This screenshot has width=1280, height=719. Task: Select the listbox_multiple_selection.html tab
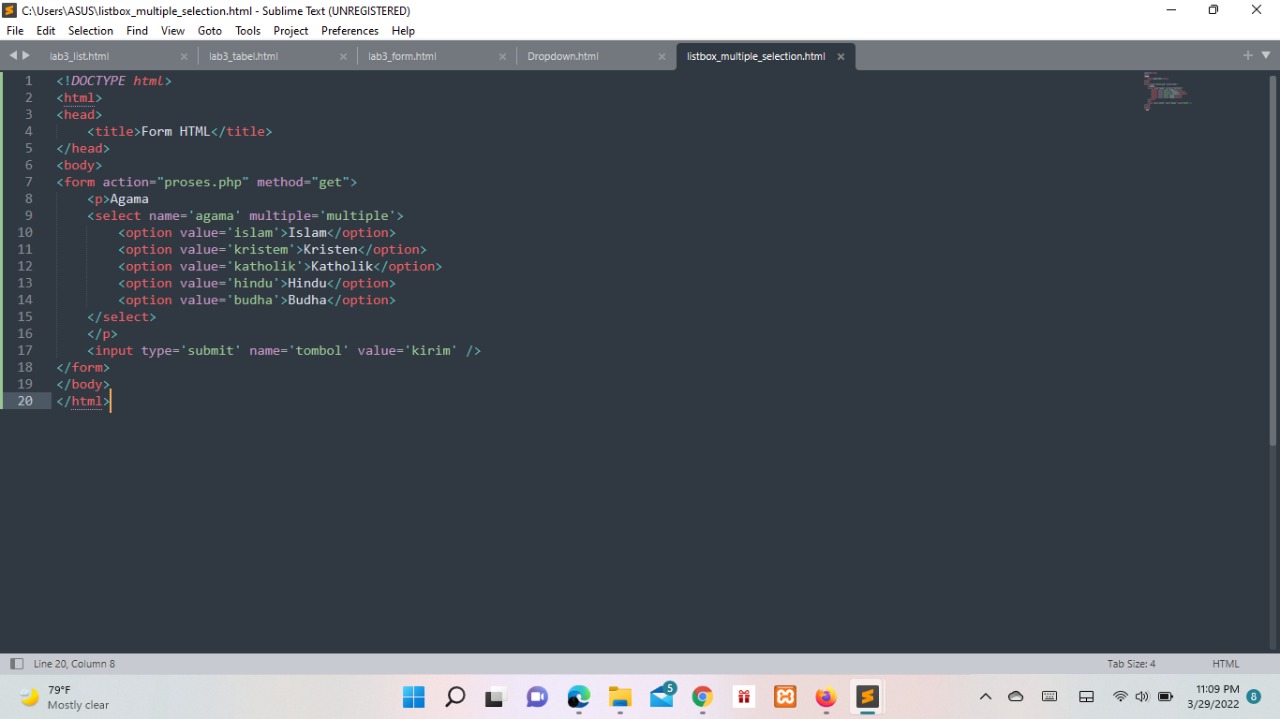(x=756, y=56)
